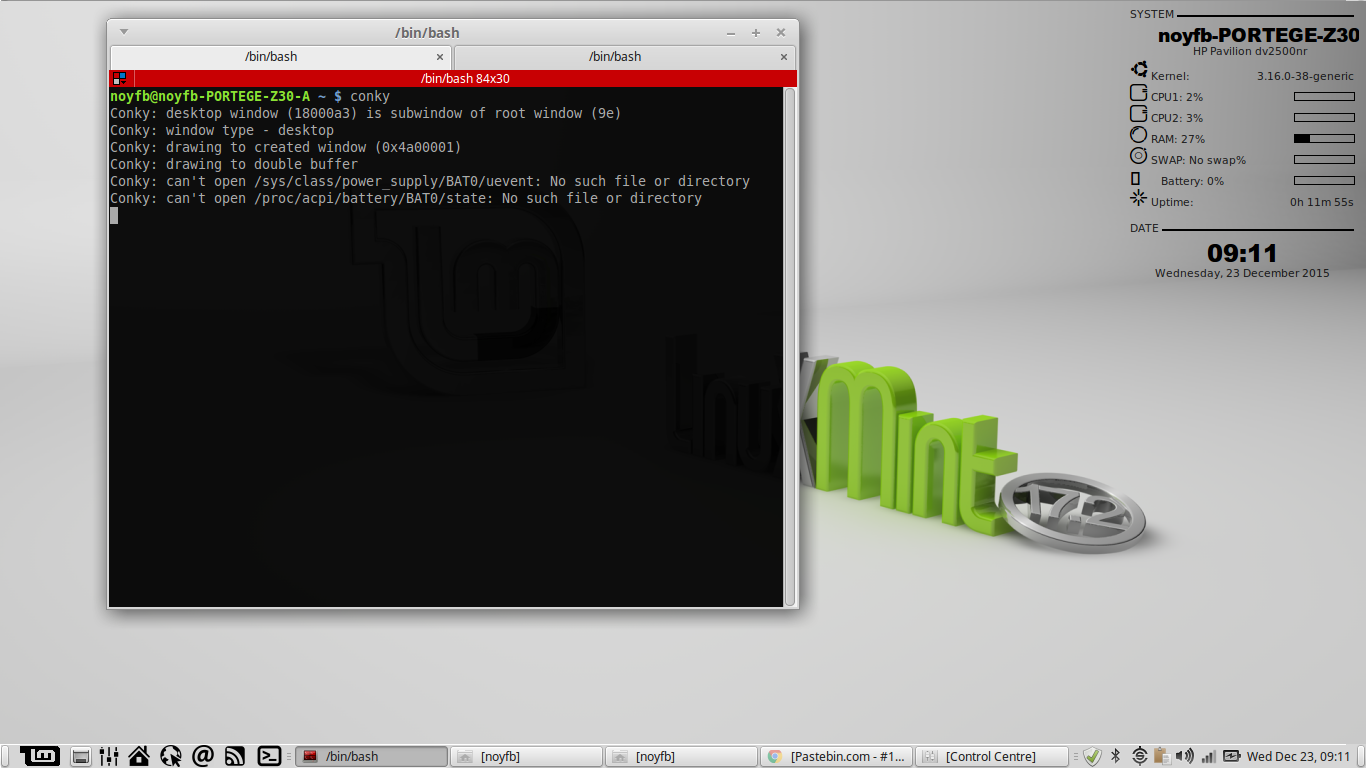Image resolution: width=1366 pixels, height=768 pixels.
Task: Open the network signal tray icon
Action: (x=1208, y=756)
